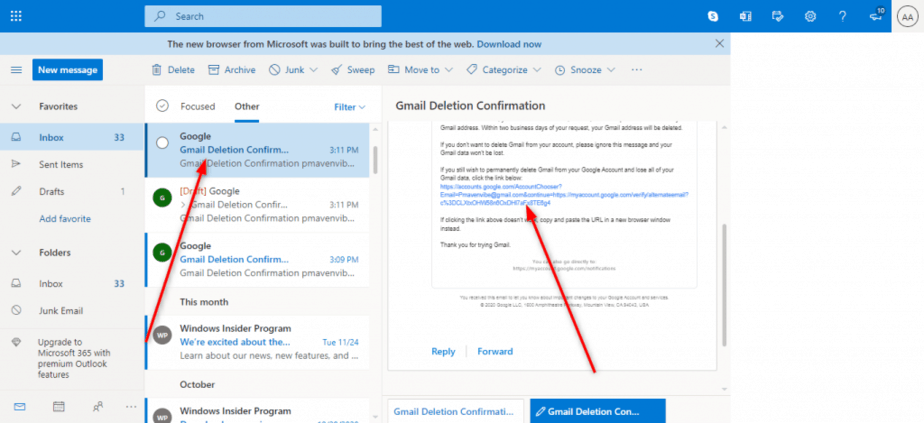The height and width of the screenshot is (423, 924).
Task: Open Calendar icon in bottom bar
Action: pos(58,407)
